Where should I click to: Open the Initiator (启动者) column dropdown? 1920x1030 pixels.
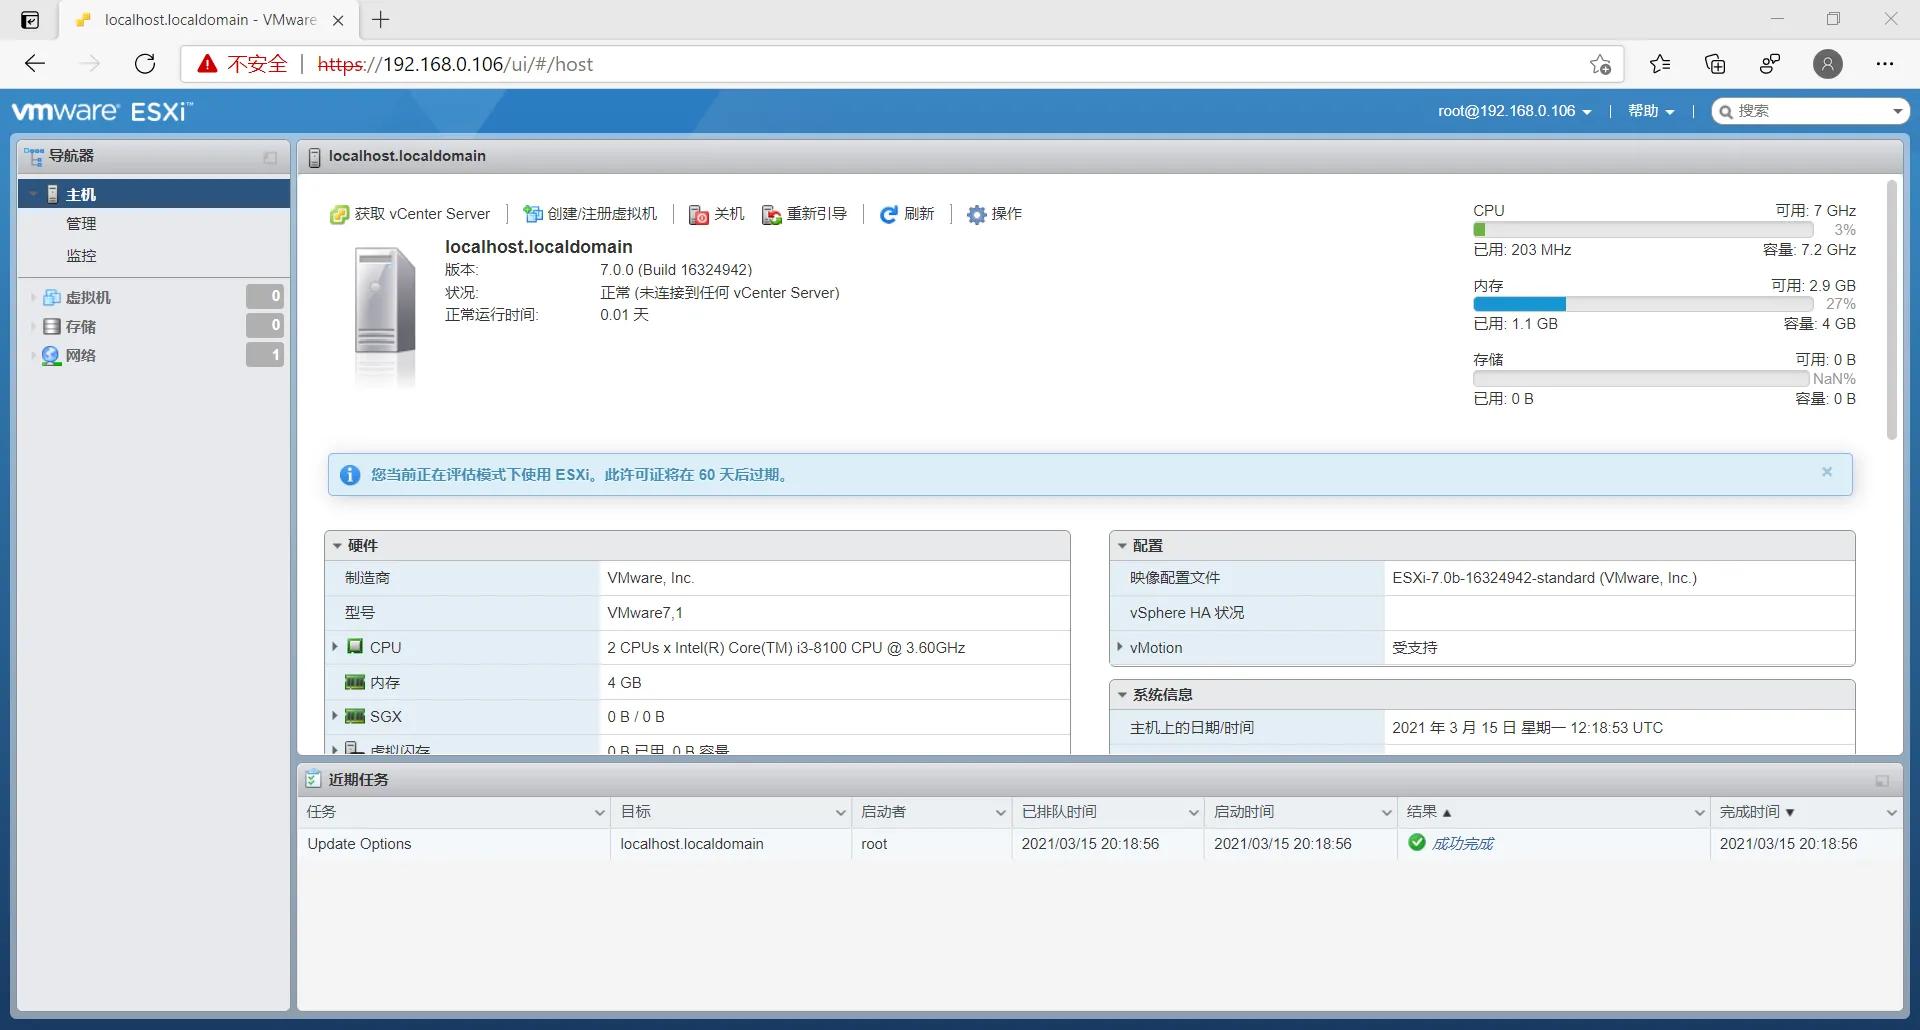[1000, 813]
